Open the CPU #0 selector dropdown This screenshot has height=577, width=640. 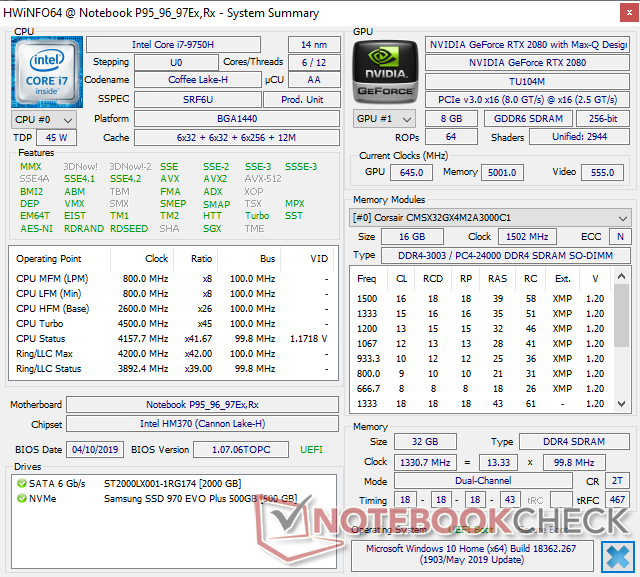(44, 120)
